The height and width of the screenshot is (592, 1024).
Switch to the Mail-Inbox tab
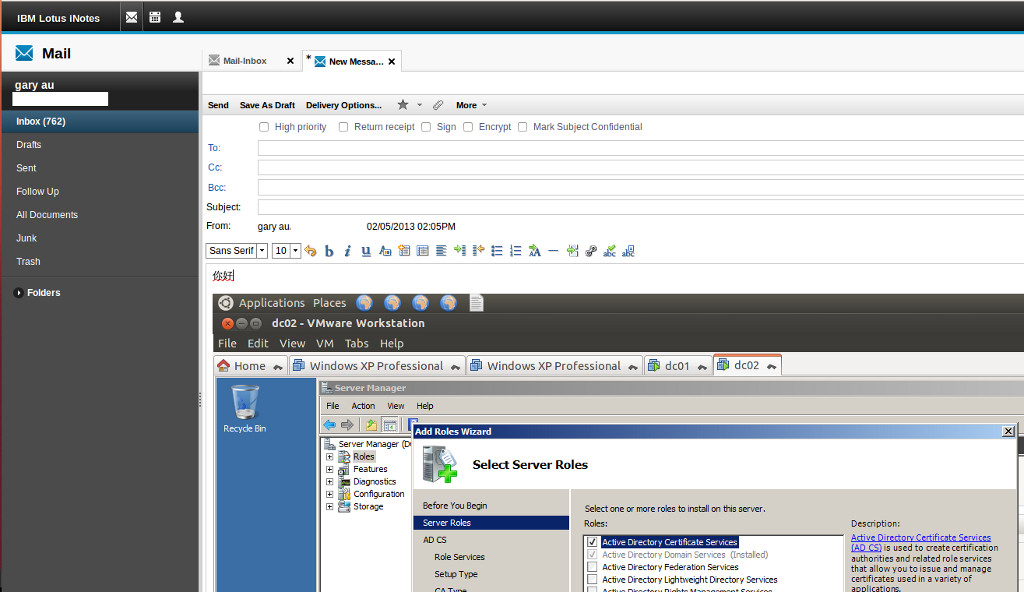(244, 61)
